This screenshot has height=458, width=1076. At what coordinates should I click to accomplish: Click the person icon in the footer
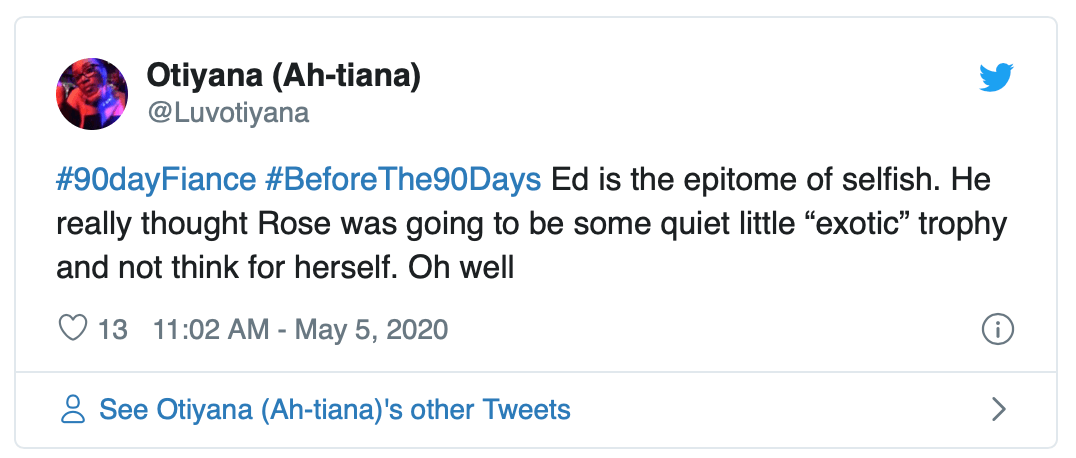[x=73, y=409]
